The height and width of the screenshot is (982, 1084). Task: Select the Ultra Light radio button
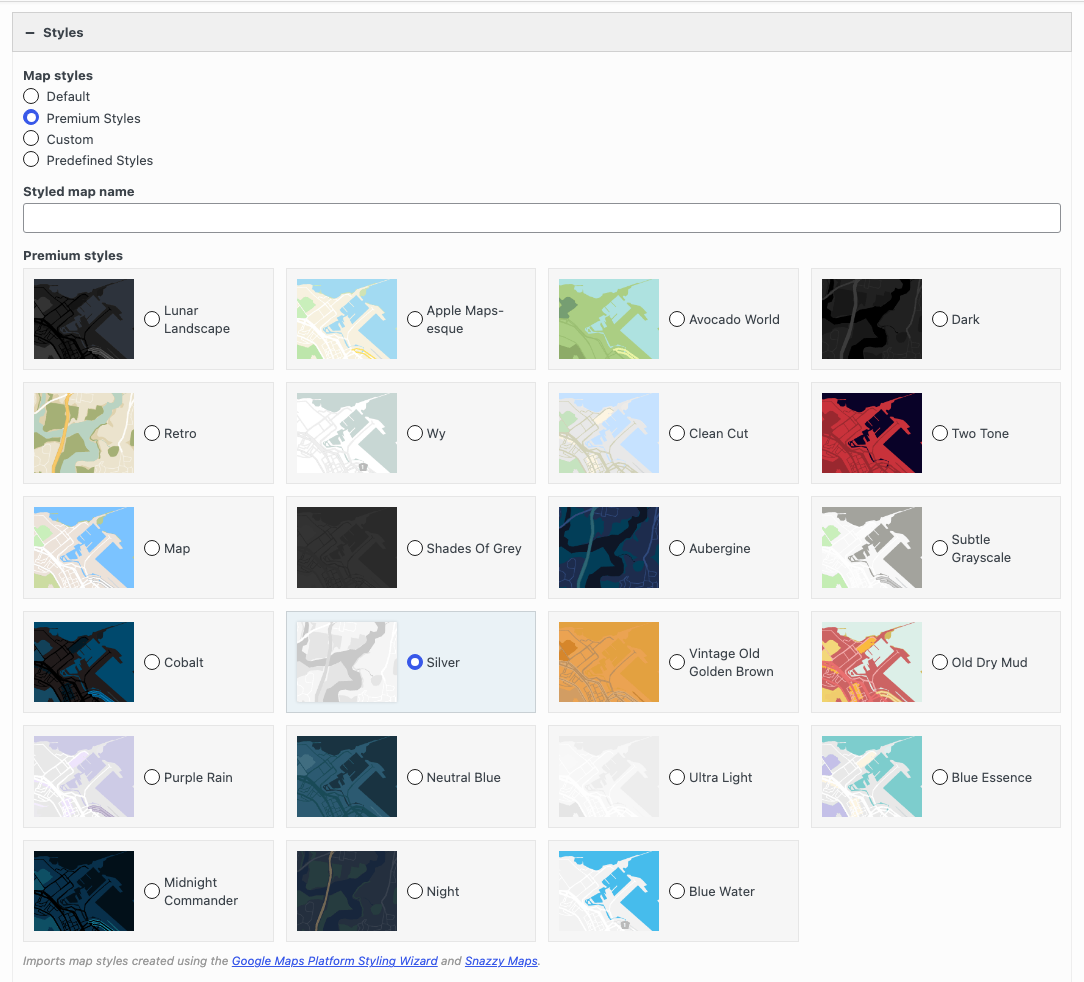677,777
